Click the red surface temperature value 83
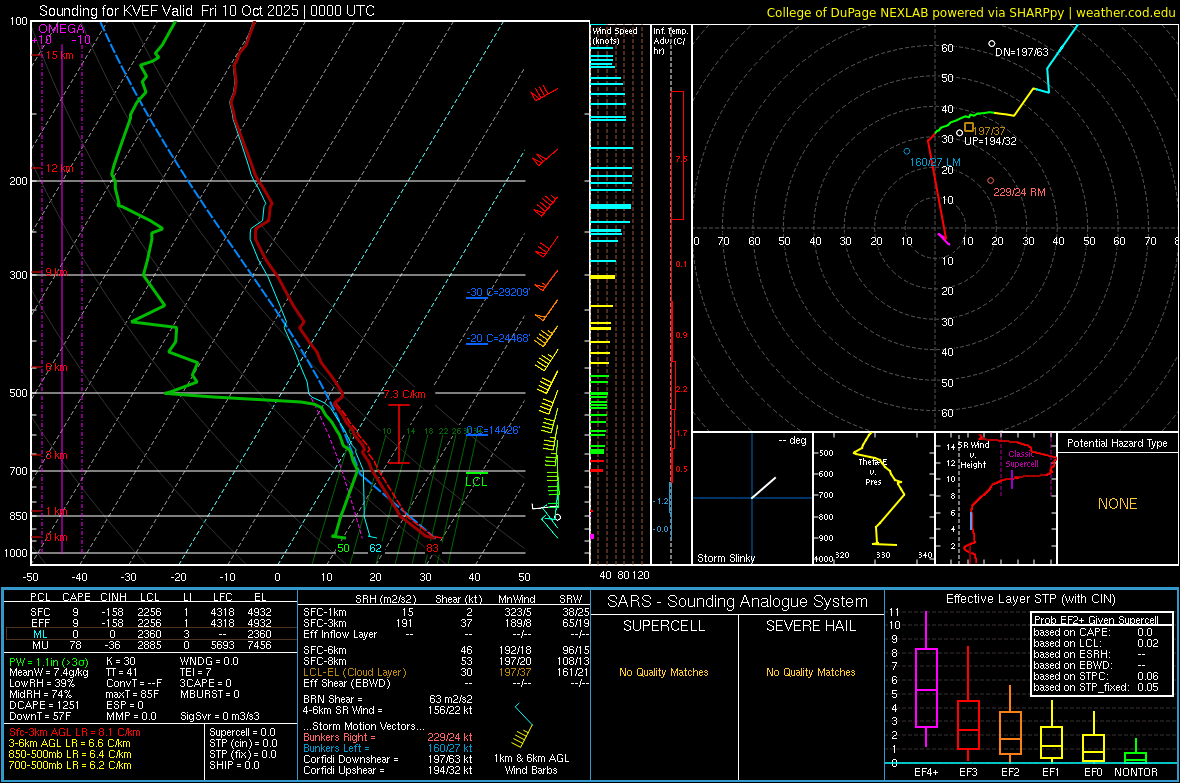Viewport: 1180px width, 783px height. pyautogui.click(x=432, y=548)
